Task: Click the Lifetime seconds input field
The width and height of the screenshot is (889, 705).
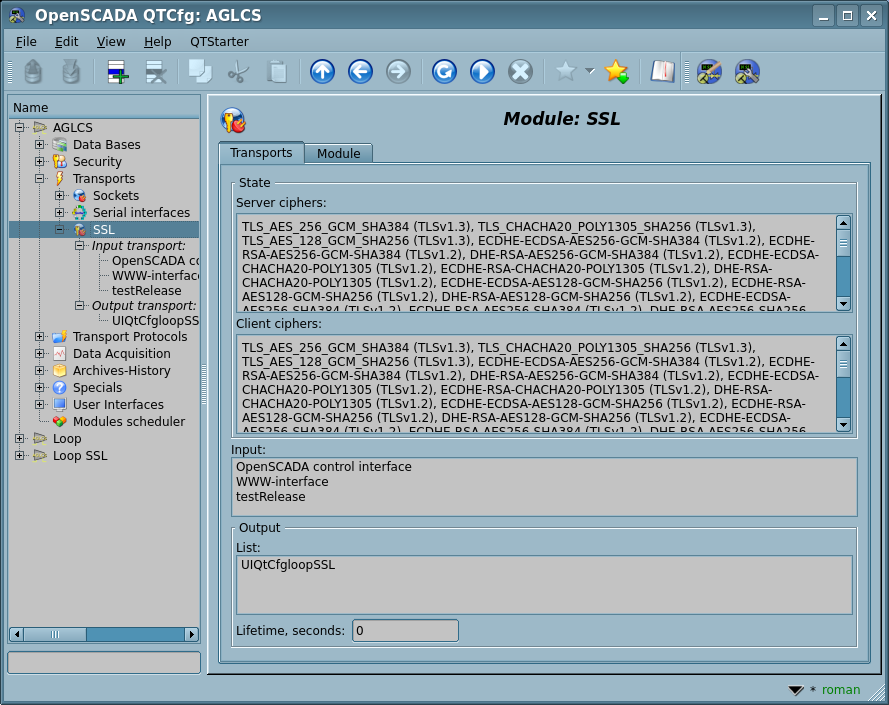Action: pos(405,630)
